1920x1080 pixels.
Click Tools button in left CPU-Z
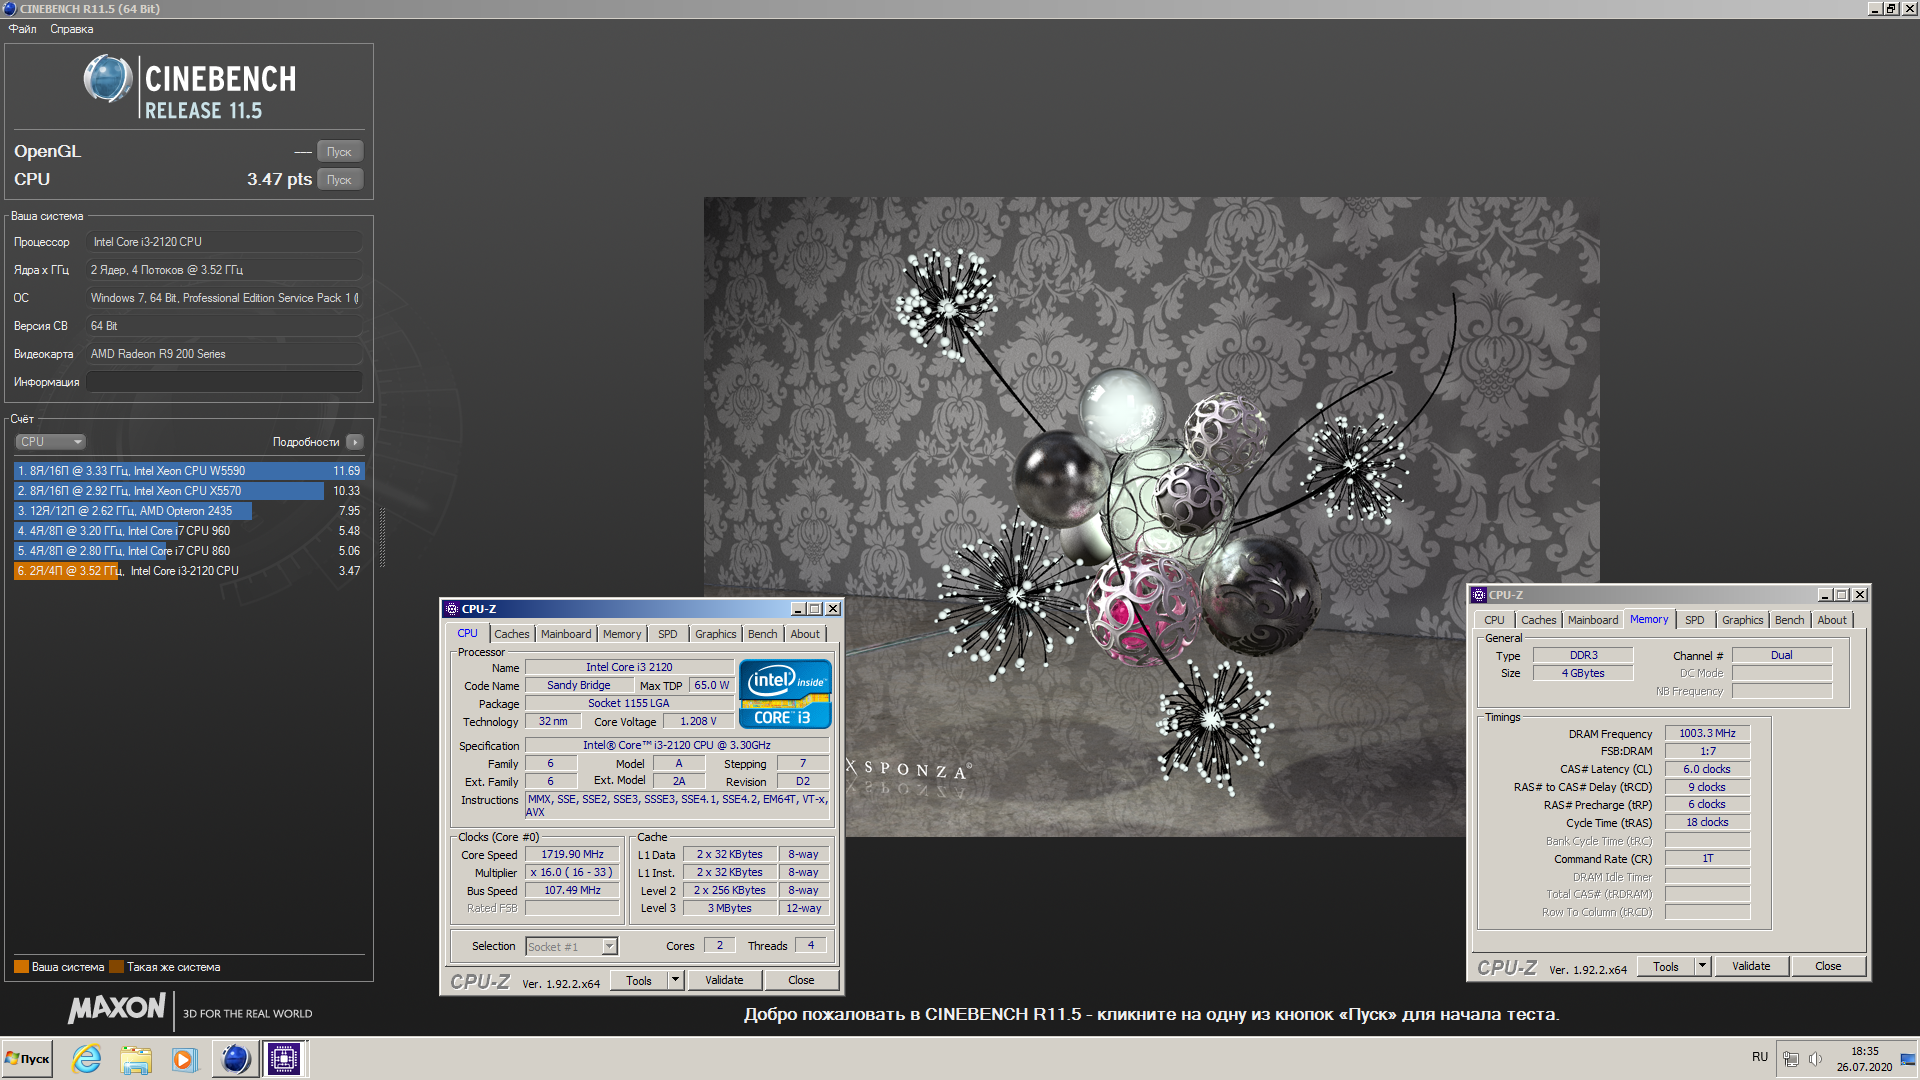(639, 981)
